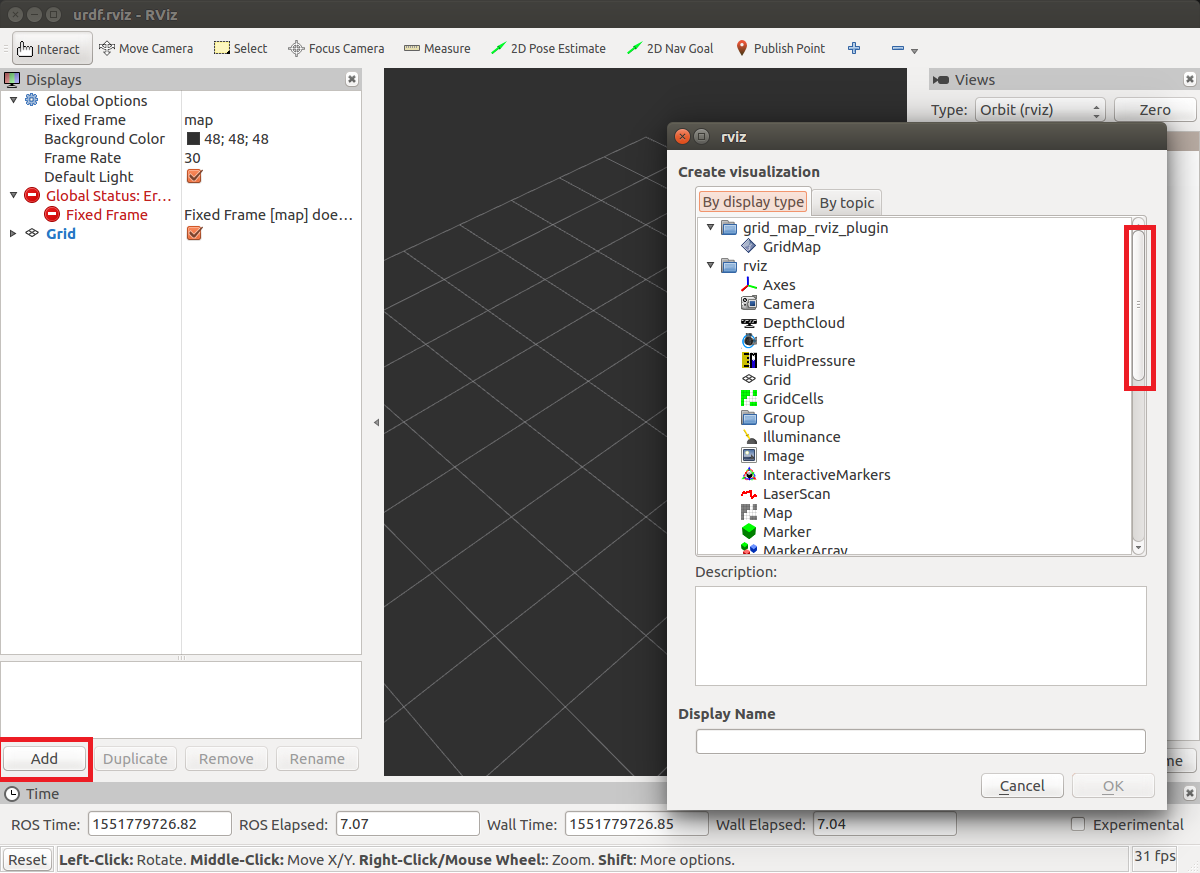Screen dimensions: 1200x873
Task: Pick the Measure tool
Action: [x=437, y=48]
